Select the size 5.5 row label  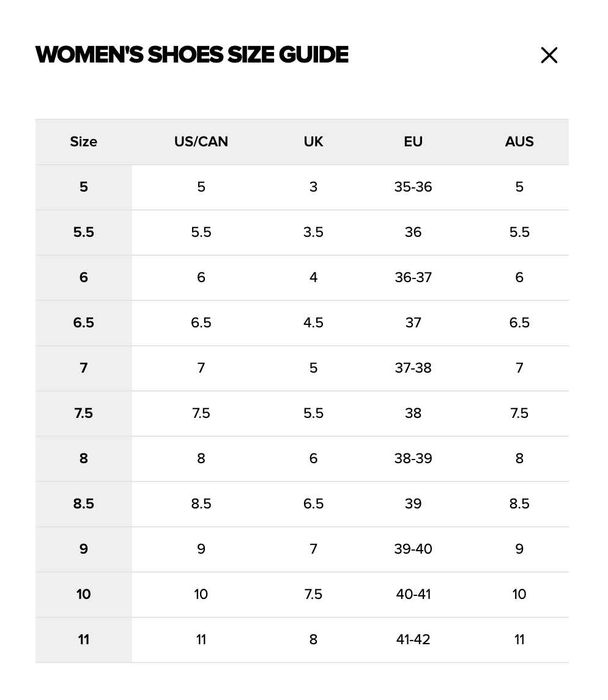tap(83, 232)
